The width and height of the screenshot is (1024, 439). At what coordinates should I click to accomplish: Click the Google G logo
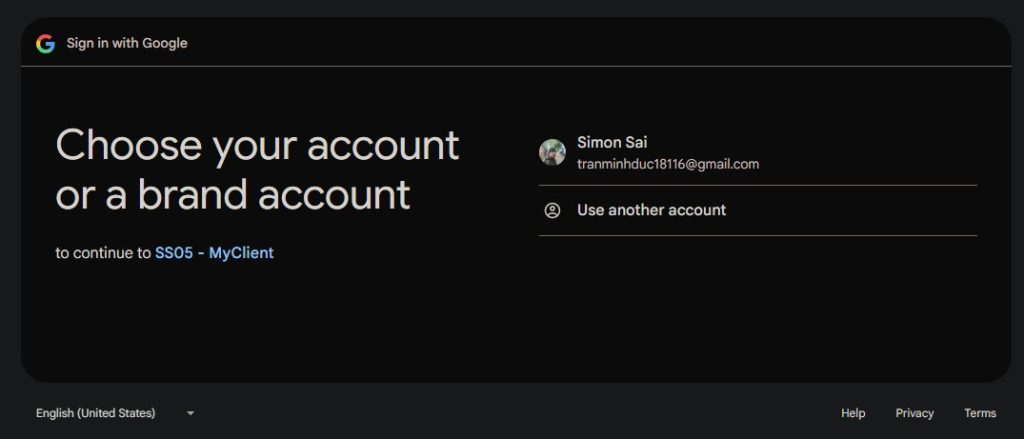[45, 43]
